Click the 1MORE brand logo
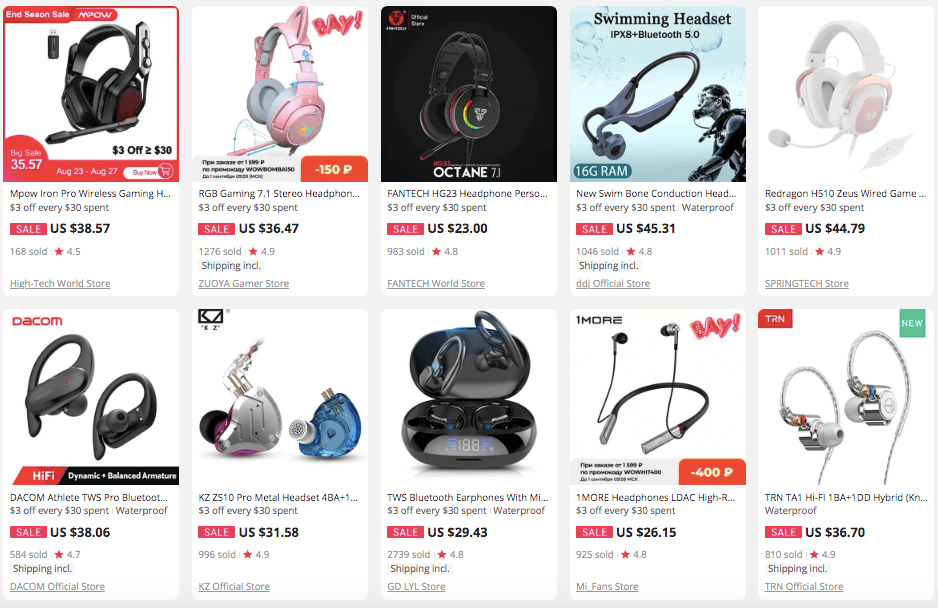Viewport: 938px width, 608px height. point(599,320)
